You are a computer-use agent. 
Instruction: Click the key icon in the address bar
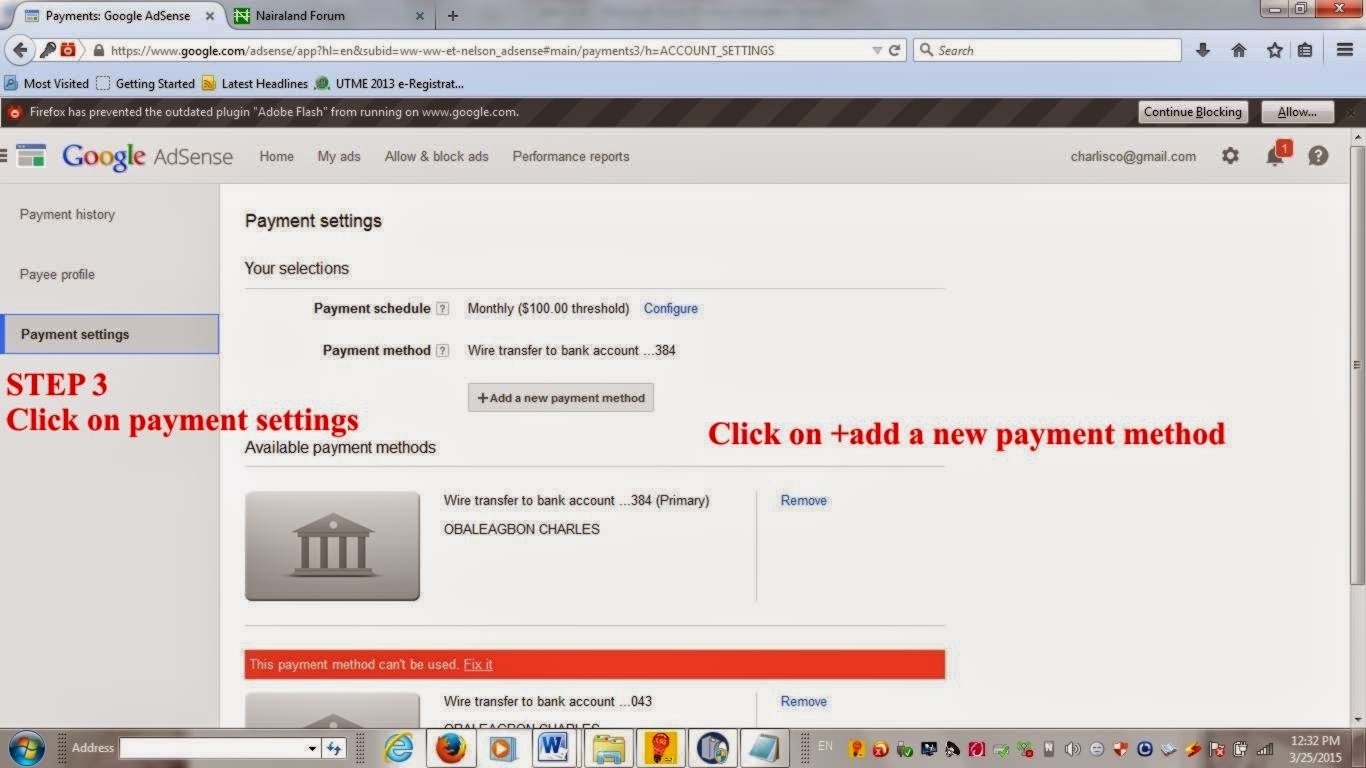[48, 50]
